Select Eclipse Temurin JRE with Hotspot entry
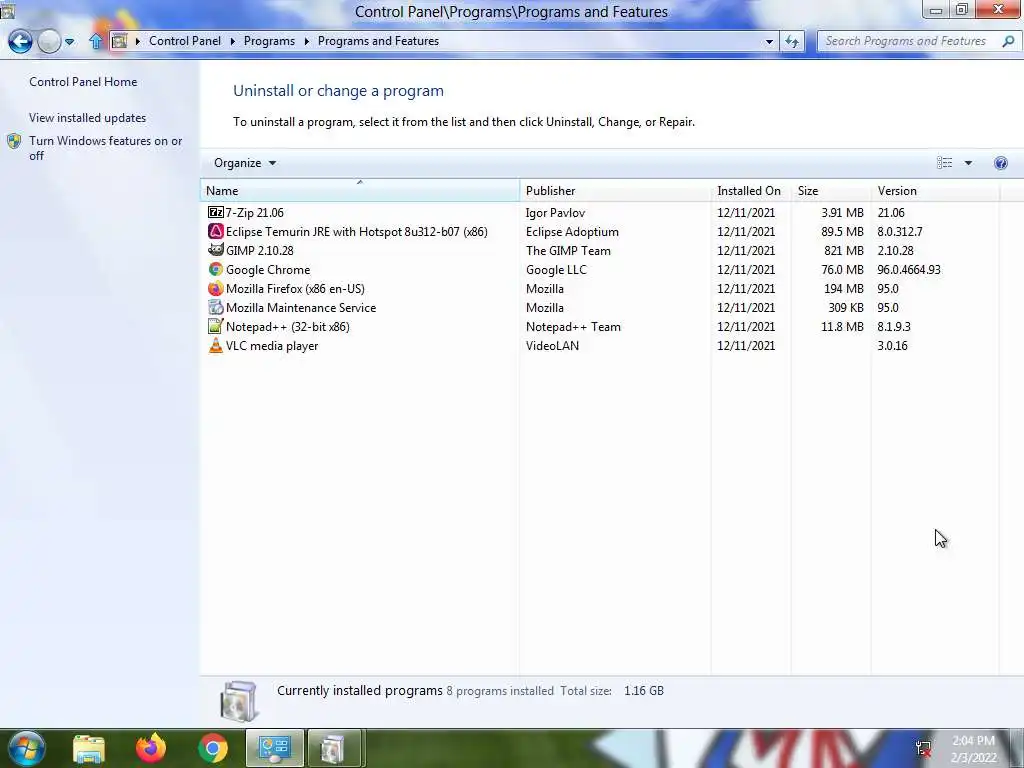Screen dimensions: 1024x768 pyautogui.click(x=357, y=231)
